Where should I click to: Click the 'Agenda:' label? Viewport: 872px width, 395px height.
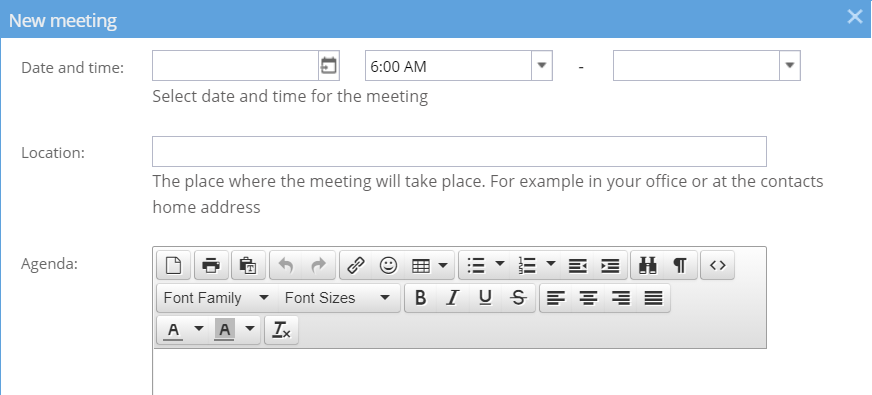(x=49, y=264)
